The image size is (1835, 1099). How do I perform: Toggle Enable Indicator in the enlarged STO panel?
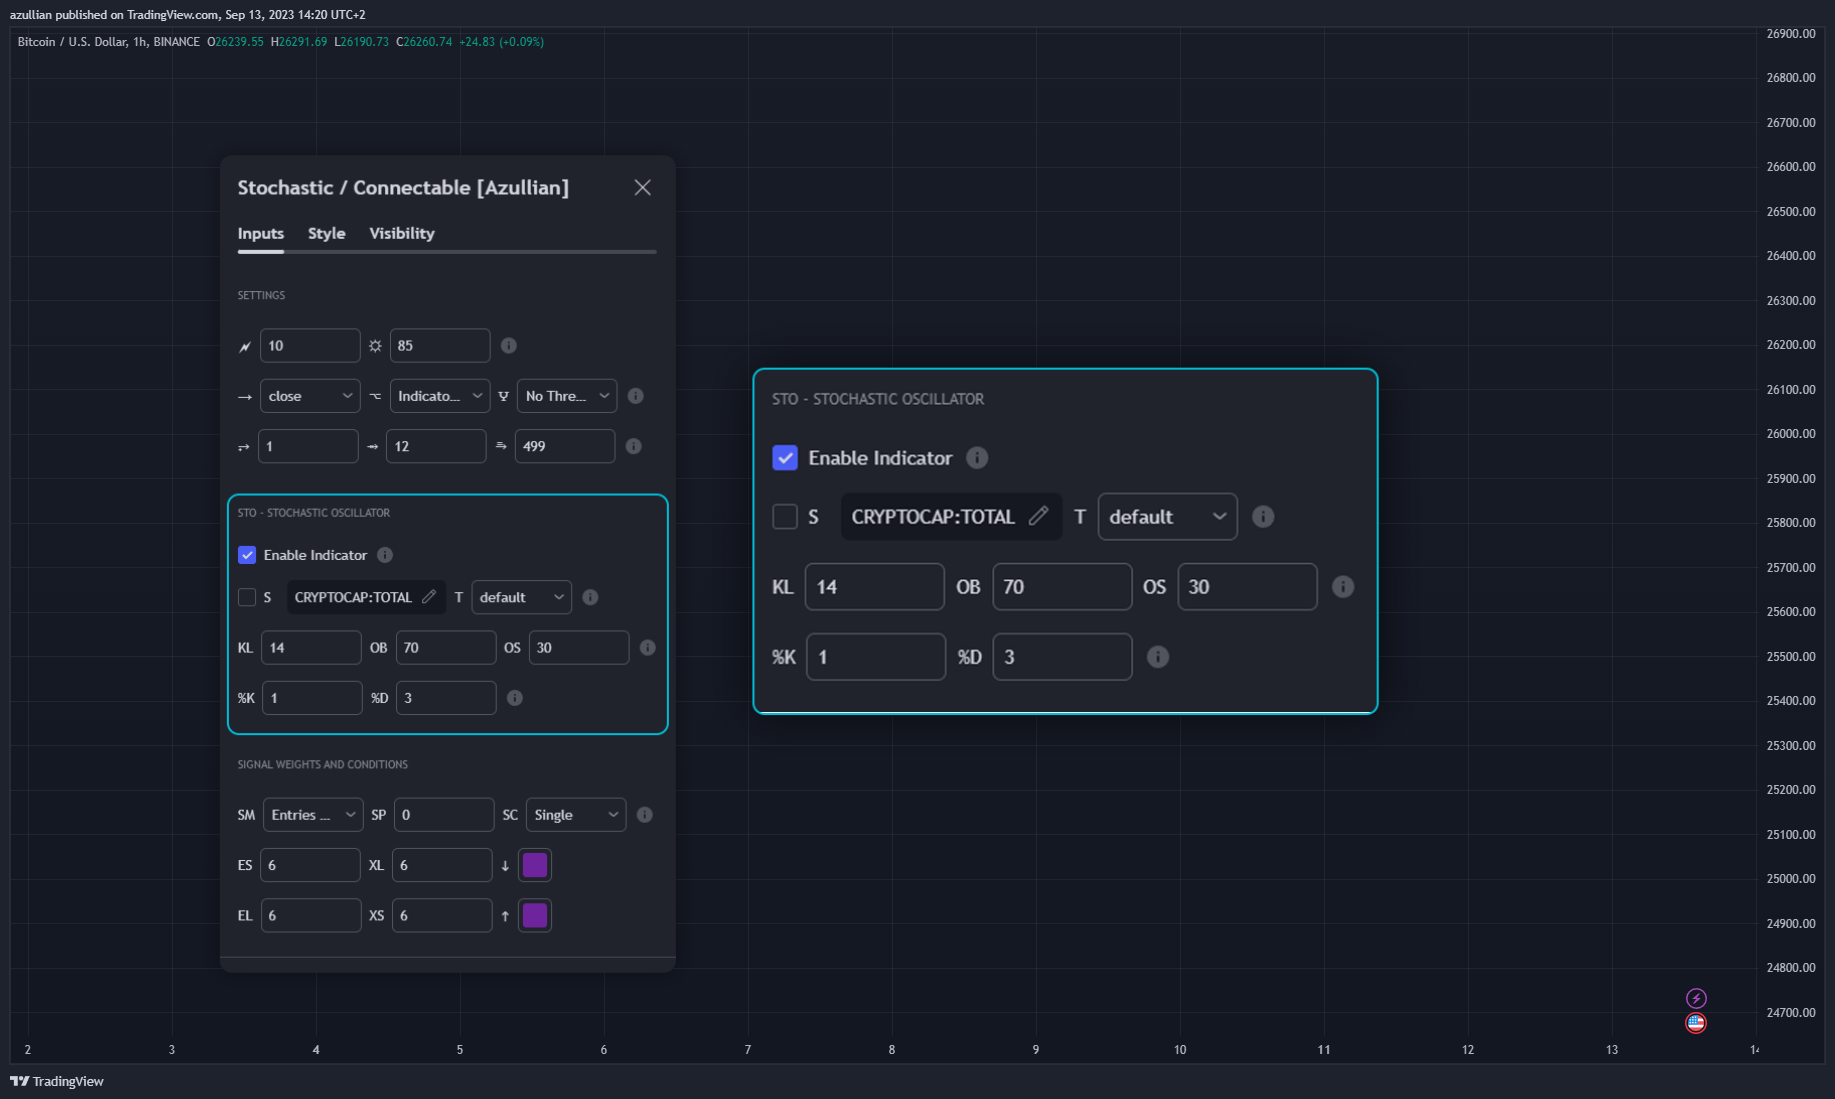click(x=785, y=458)
